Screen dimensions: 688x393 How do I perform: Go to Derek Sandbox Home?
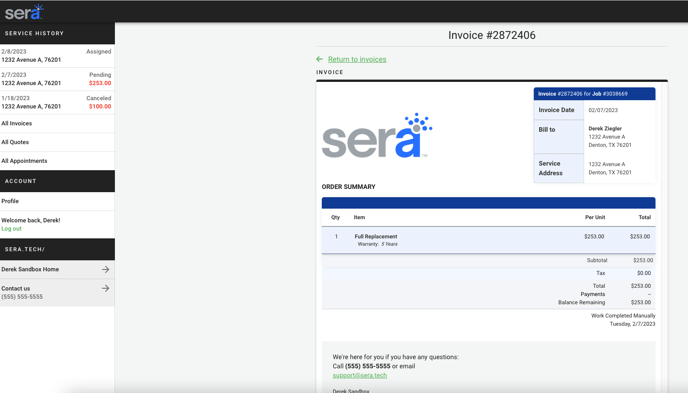pyautogui.click(x=57, y=269)
